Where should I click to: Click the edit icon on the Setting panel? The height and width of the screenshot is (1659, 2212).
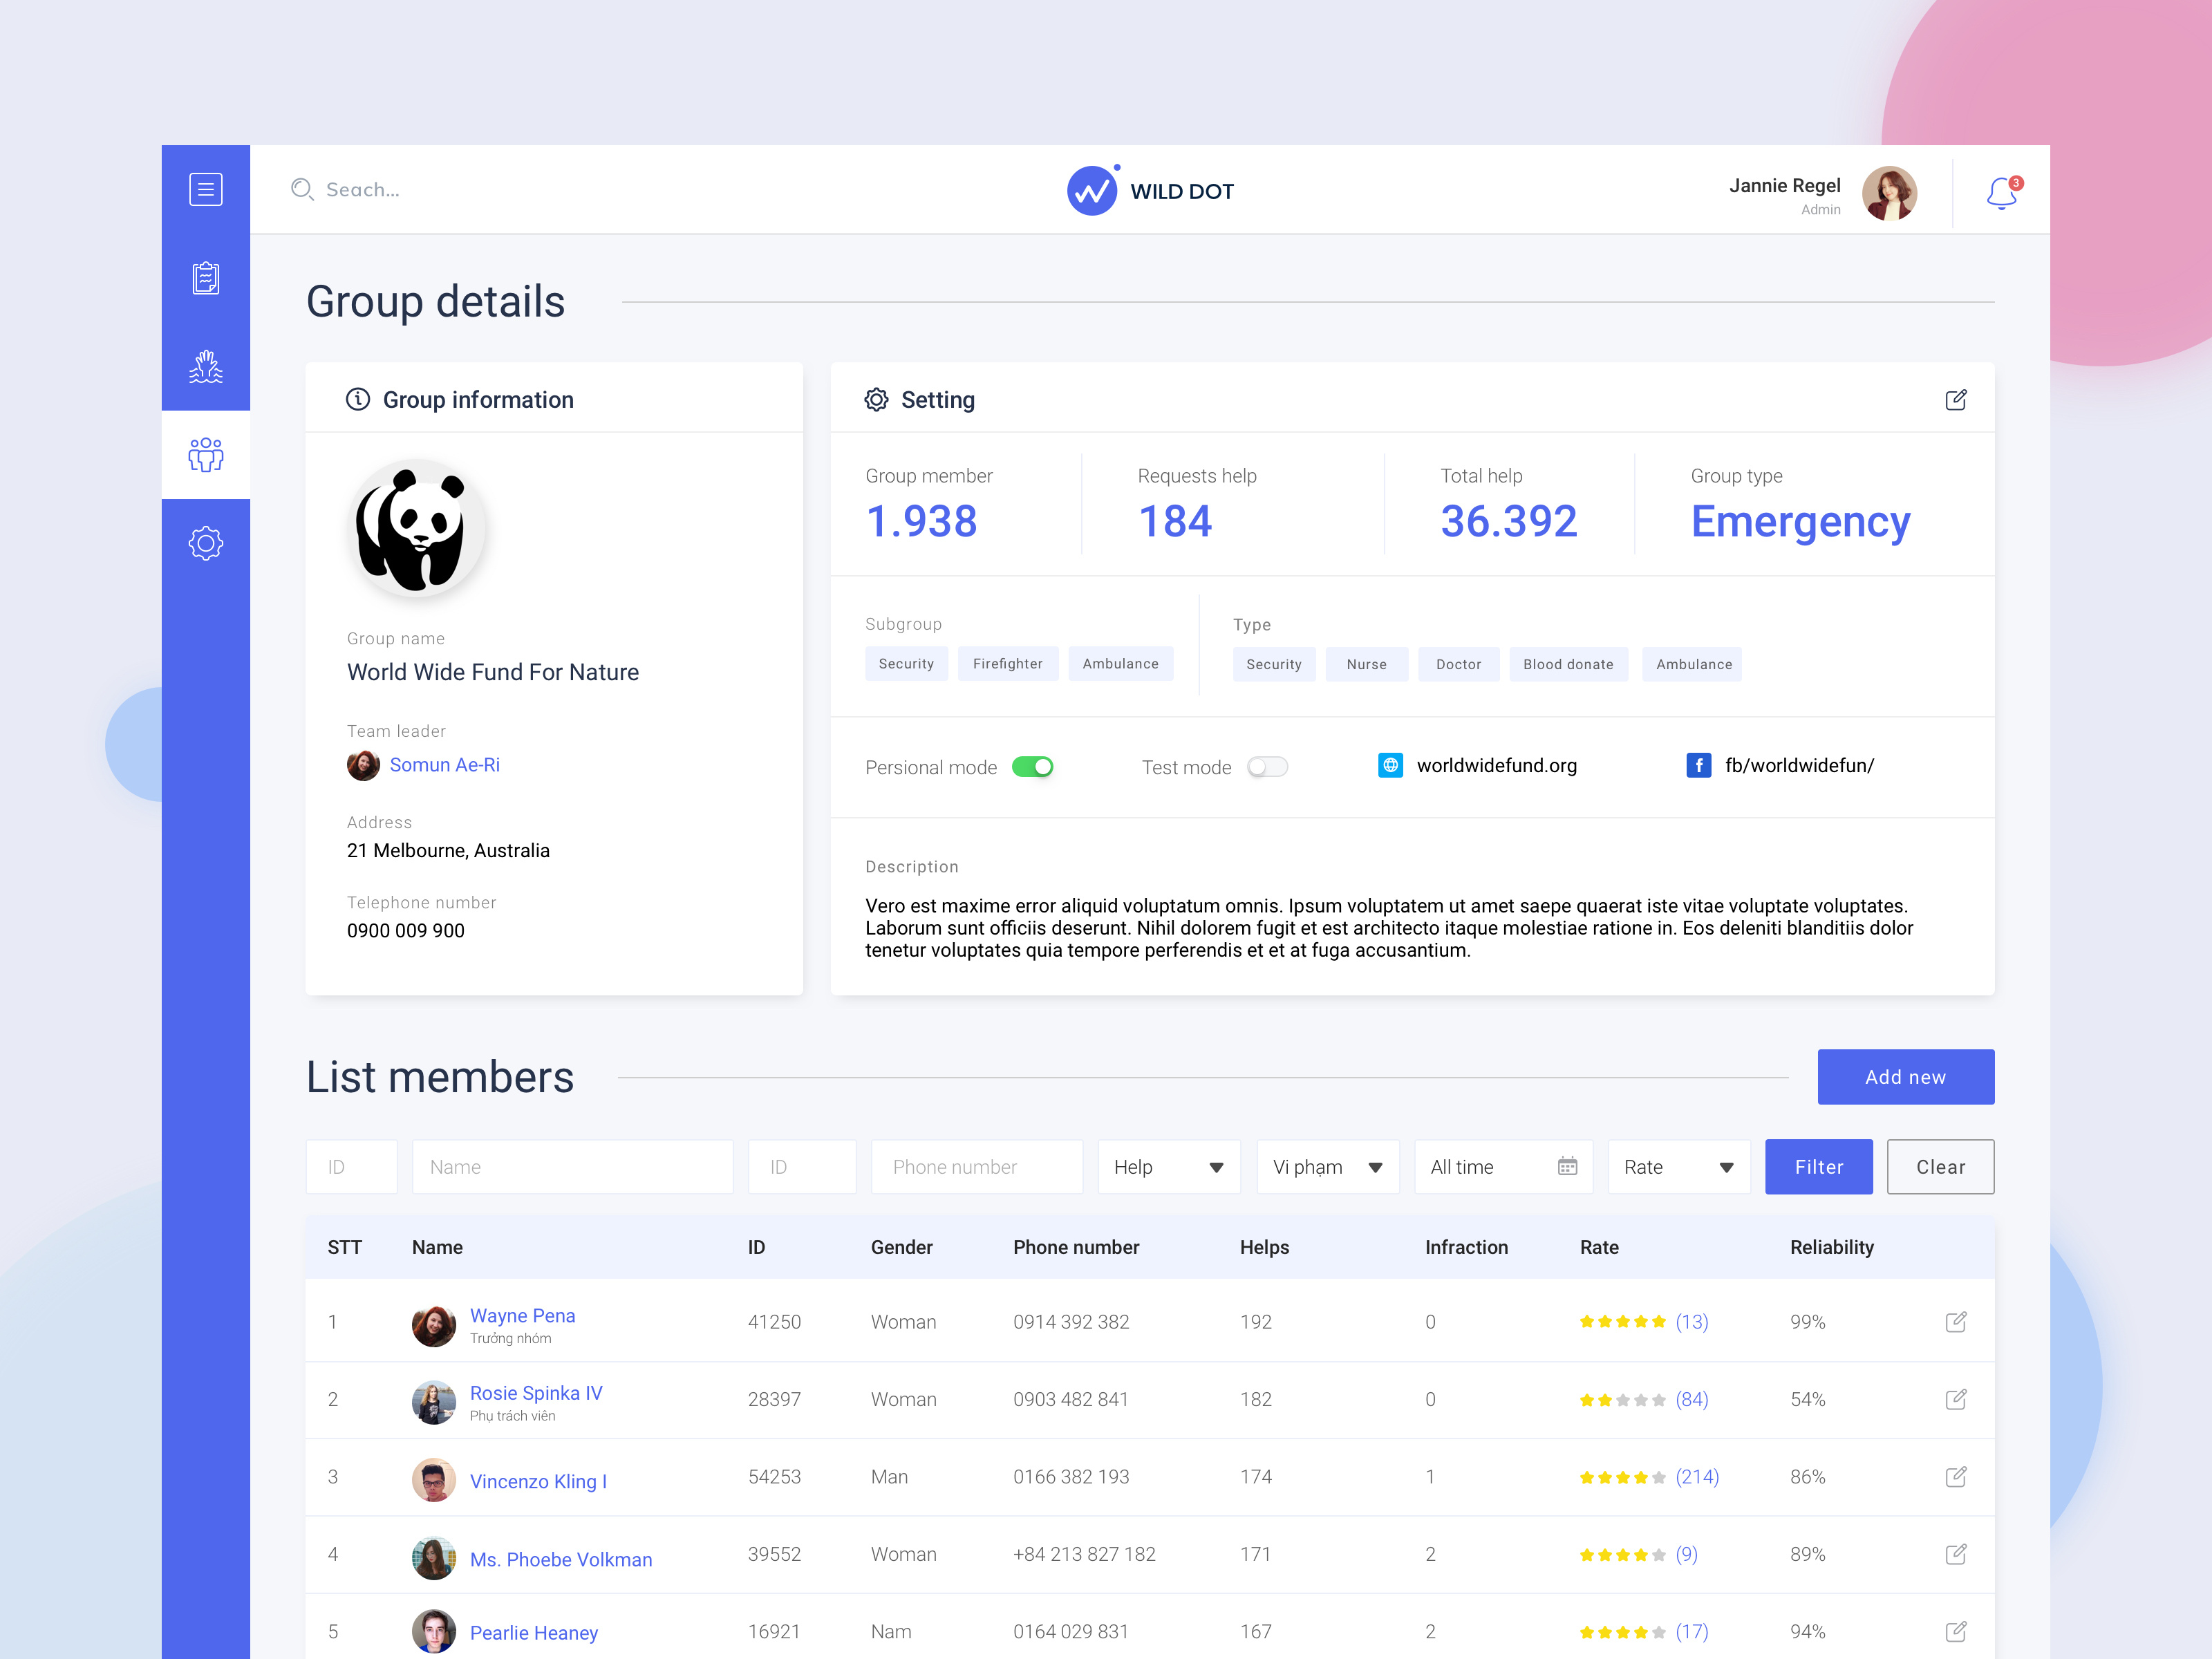(1956, 399)
